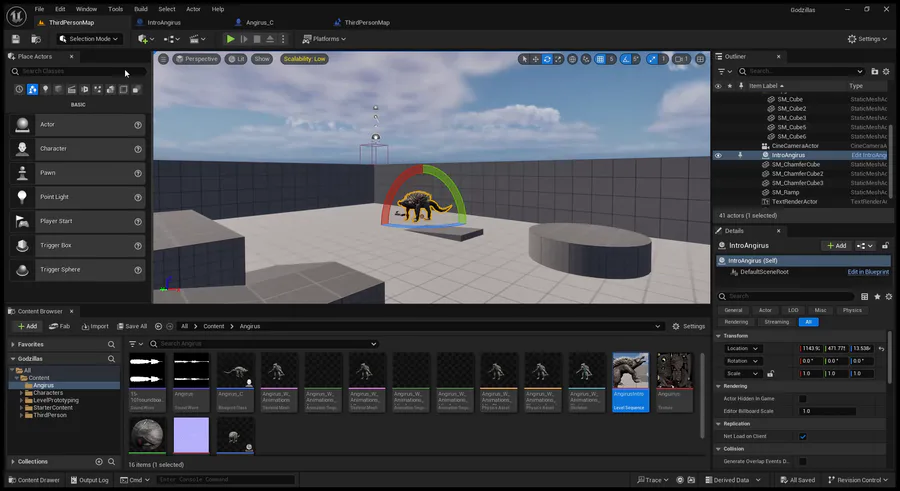Activate the Translate gizmo tool
The width and height of the screenshot is (900, 491).
[x=536, y=59]
